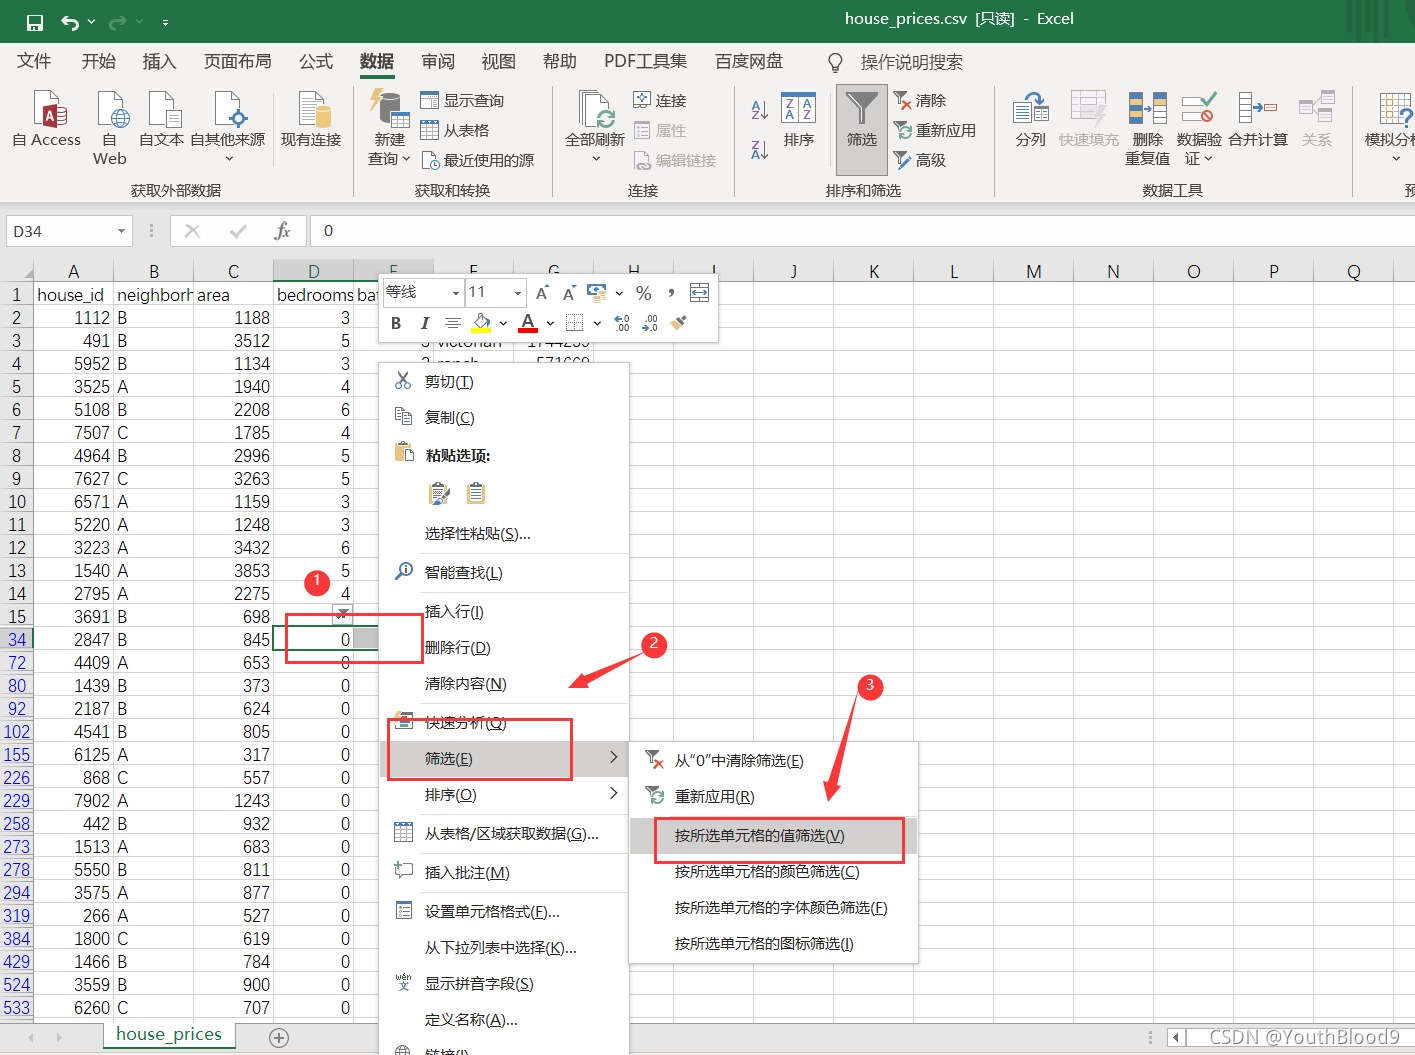Open the 数据 ribbon tab

pyautogui.click(x=377, y=62)
